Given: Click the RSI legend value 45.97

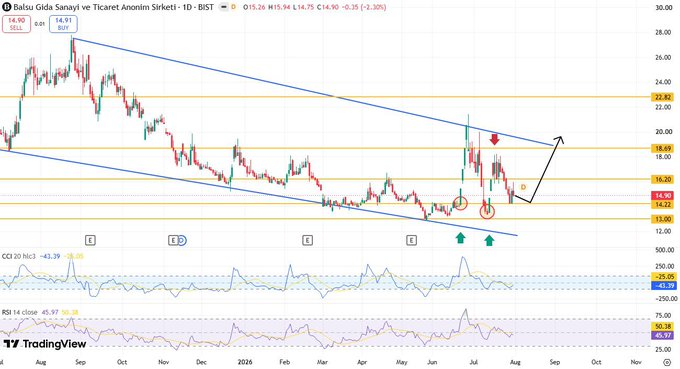Looking at the screenshot, I should (49, 312).
